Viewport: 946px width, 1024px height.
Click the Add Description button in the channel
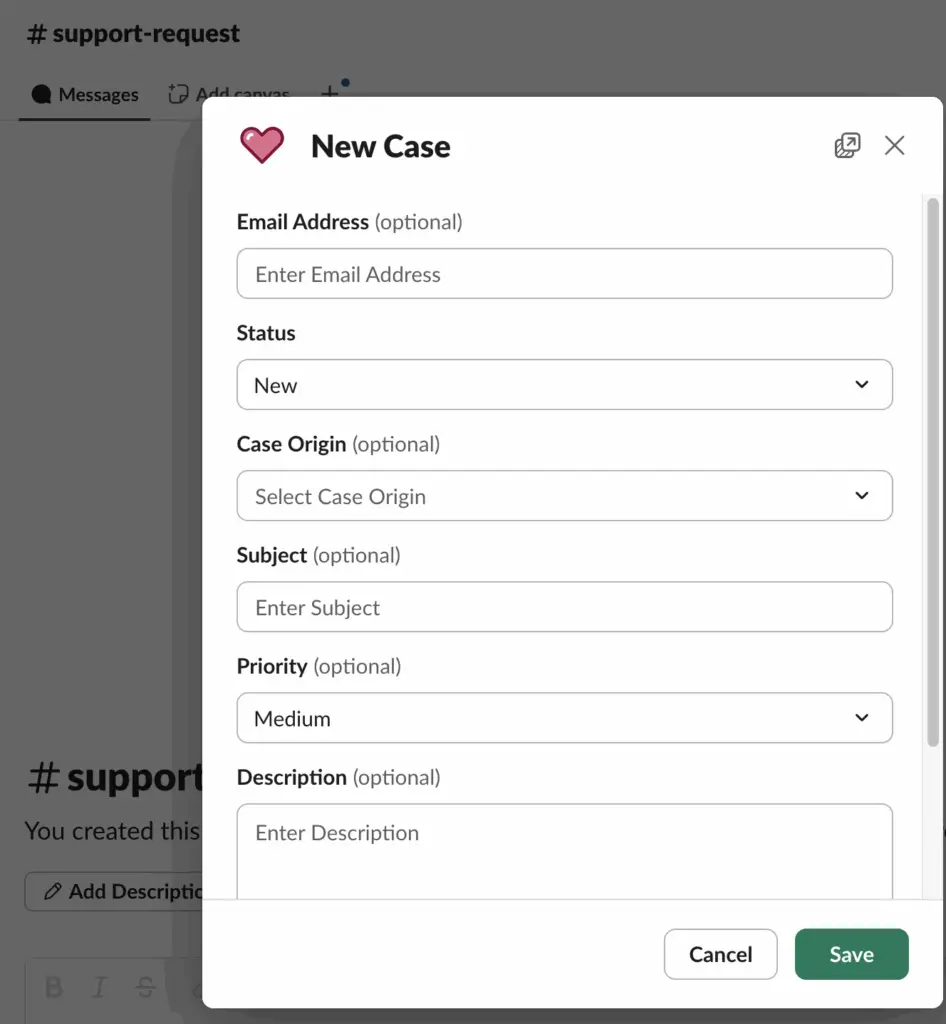pos(114,891)
